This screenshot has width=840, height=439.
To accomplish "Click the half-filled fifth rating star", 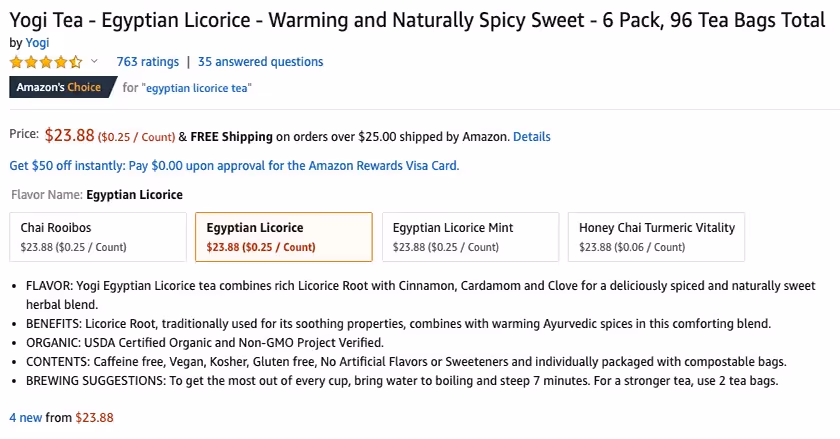I will pos(76,62).
